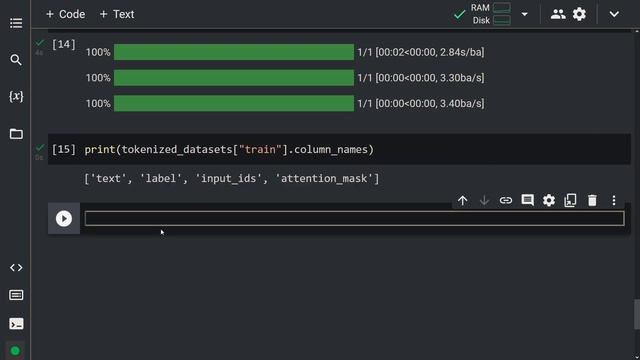The height and width of the screenshot is (360, 640).
Task: Open the command palette icon
Action: pyautogui.click(x=16, y=295)
